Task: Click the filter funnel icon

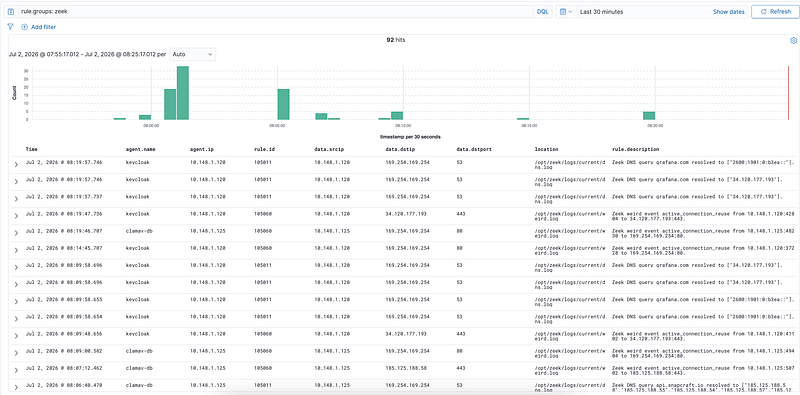Action: pos(10,27)
